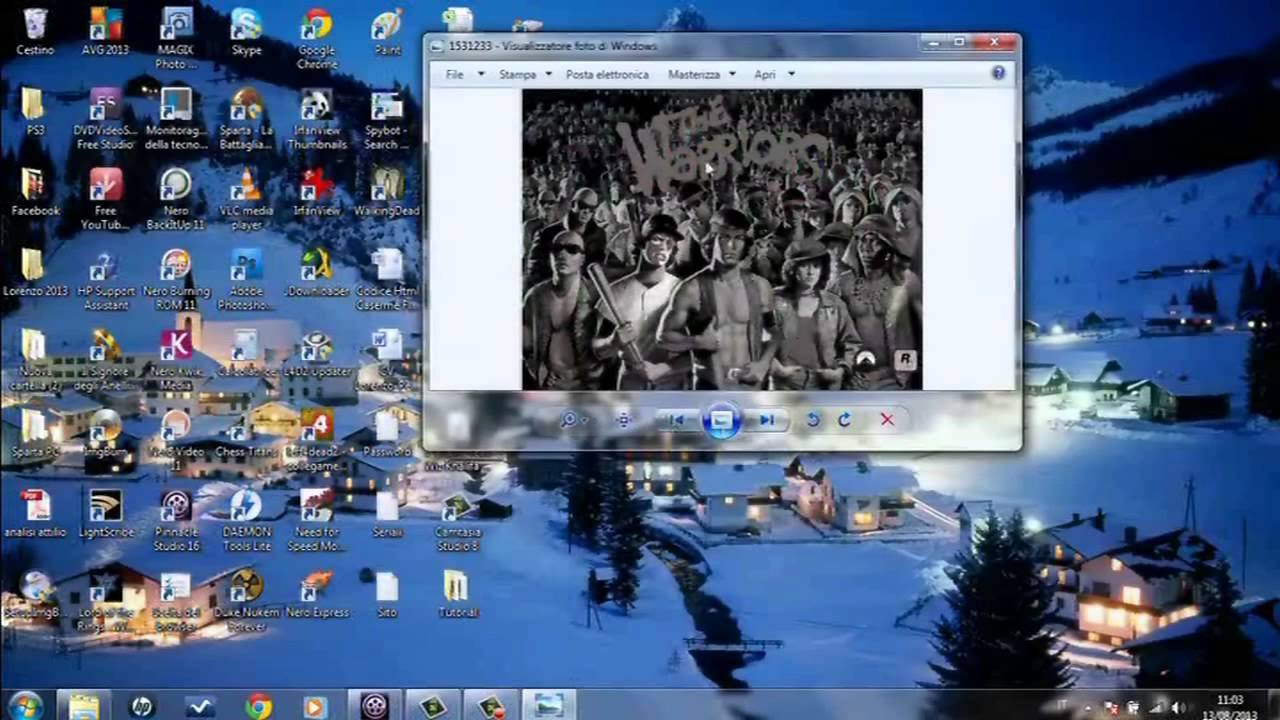Click the Posta elettronica button
The image size is (1280, 720).
click(x=607, y=74)
